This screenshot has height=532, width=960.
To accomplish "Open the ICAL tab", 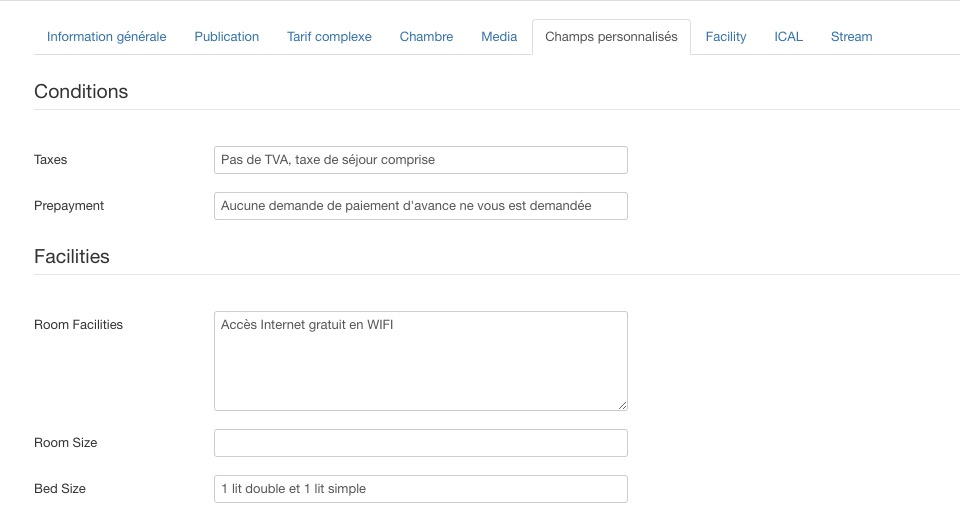I will pyautogui.click(x=788, y=37).
